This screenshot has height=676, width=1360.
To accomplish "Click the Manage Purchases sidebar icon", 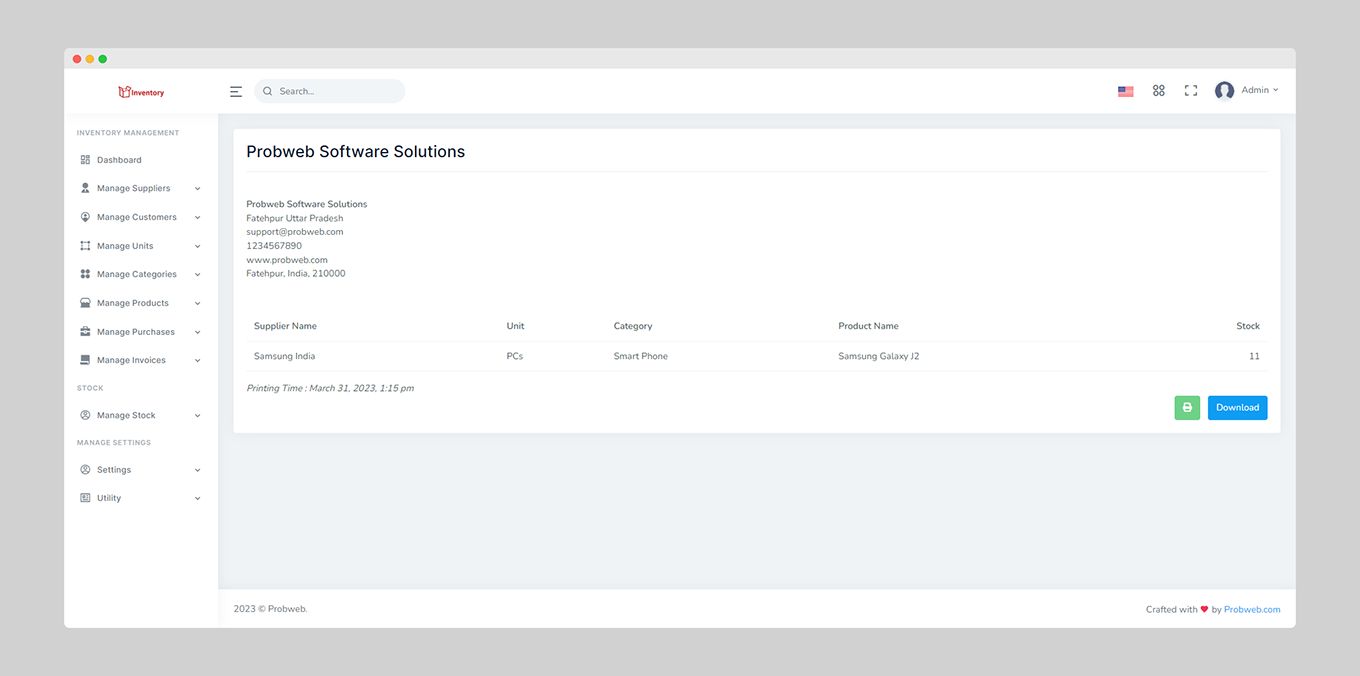I will (85, 332).
